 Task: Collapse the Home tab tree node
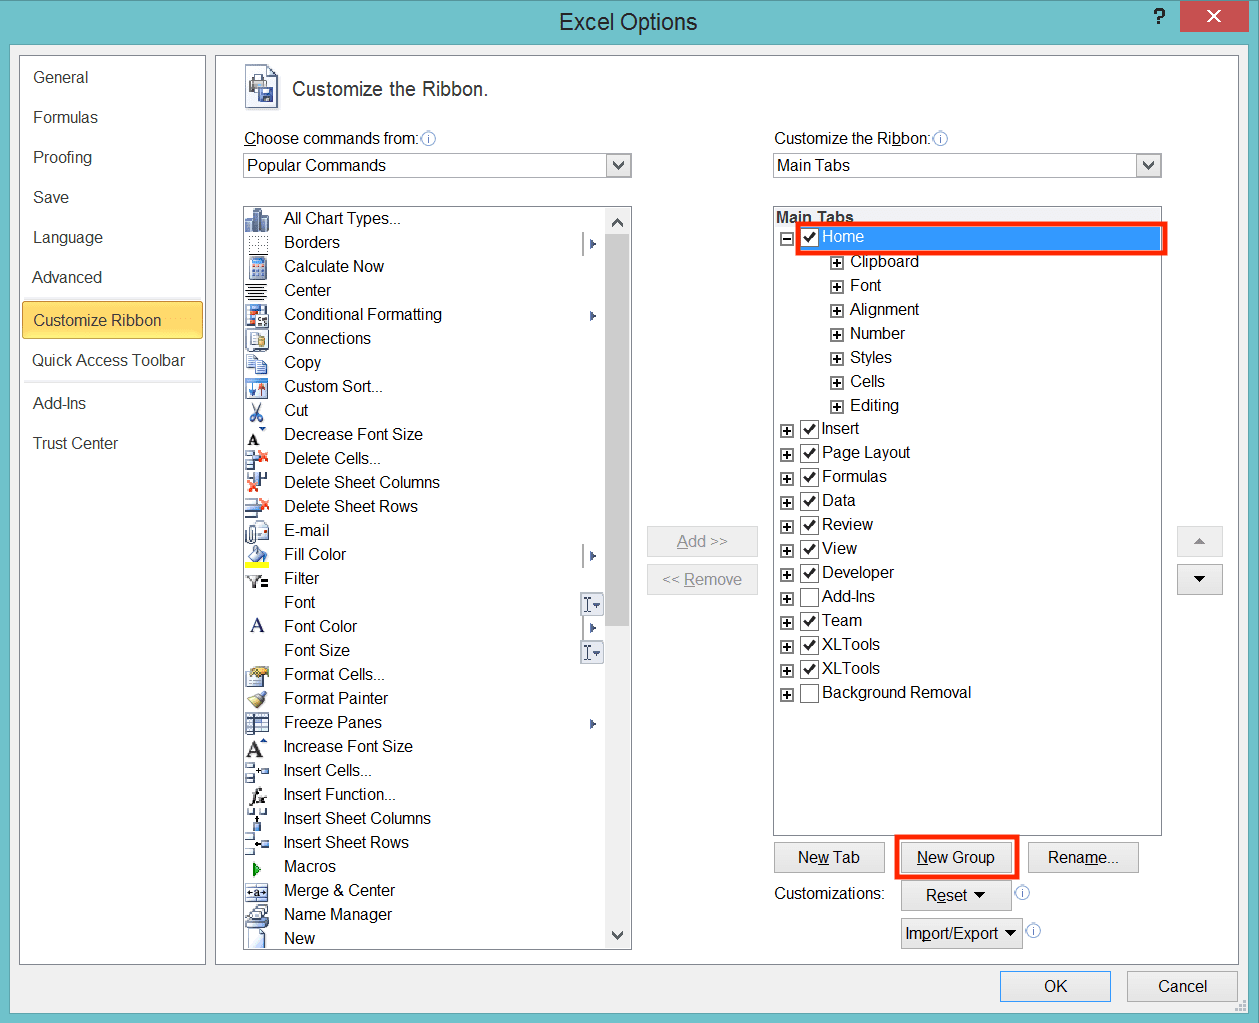pyautogui.click(x=787, y=239)
